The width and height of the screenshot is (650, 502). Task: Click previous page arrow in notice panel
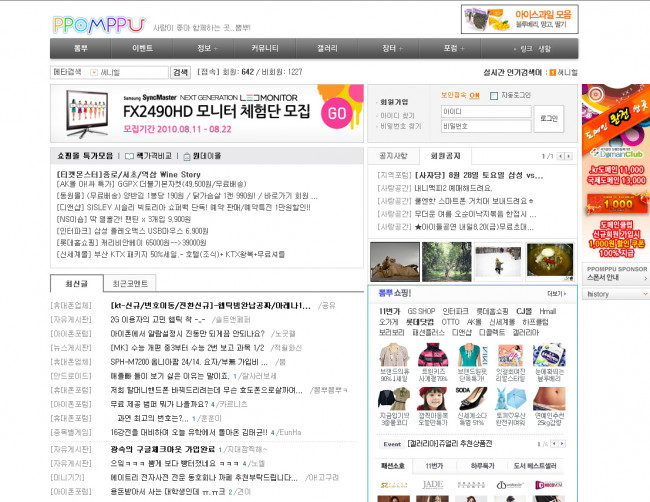[x=560, y=156]
